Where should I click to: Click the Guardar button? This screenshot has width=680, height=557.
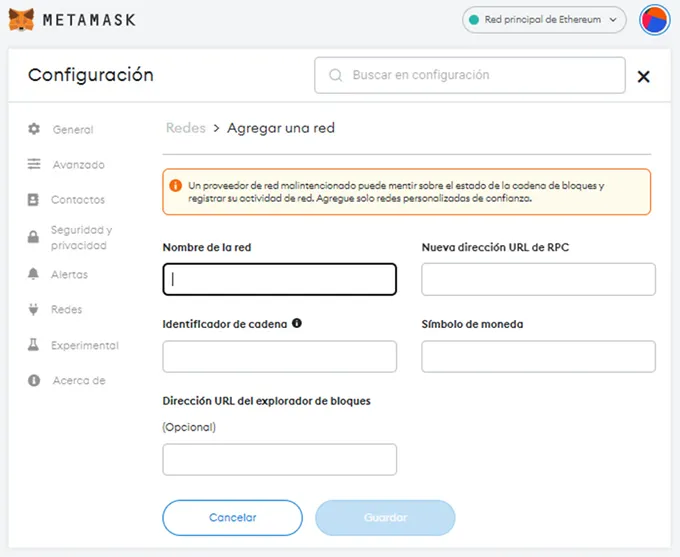(385, 518)
